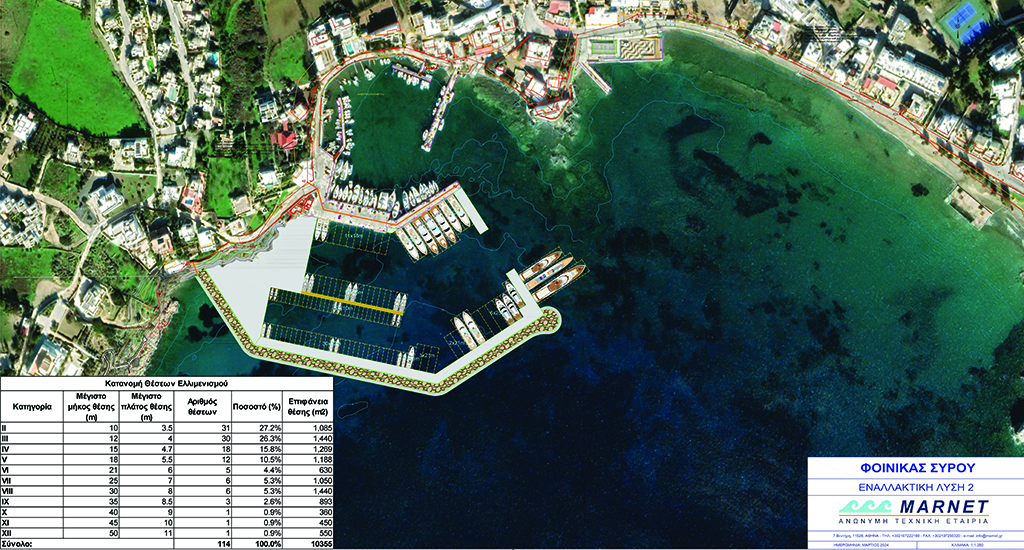The width and height of the screenshot is (1024, 550).
Task: Open the info@marnet.gr email address
Action: [992, 536]
